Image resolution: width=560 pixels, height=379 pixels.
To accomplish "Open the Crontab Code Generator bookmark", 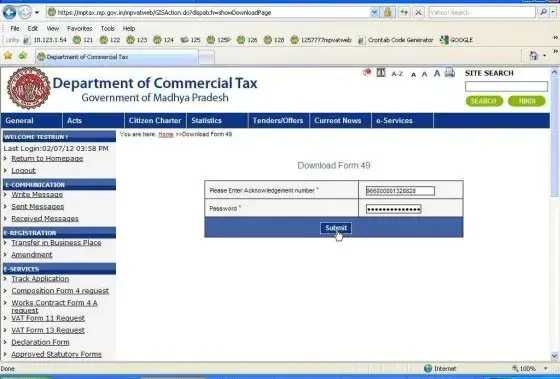I will (396, 40).
